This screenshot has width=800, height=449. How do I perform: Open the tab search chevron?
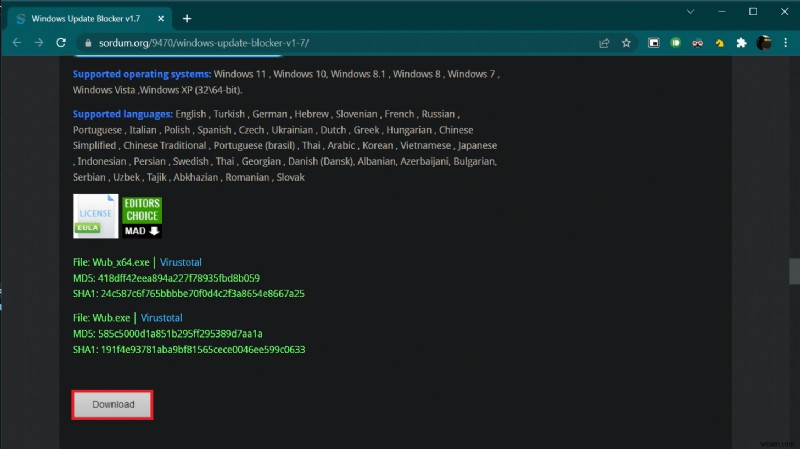pyautogui.click(x=690, y=12)
